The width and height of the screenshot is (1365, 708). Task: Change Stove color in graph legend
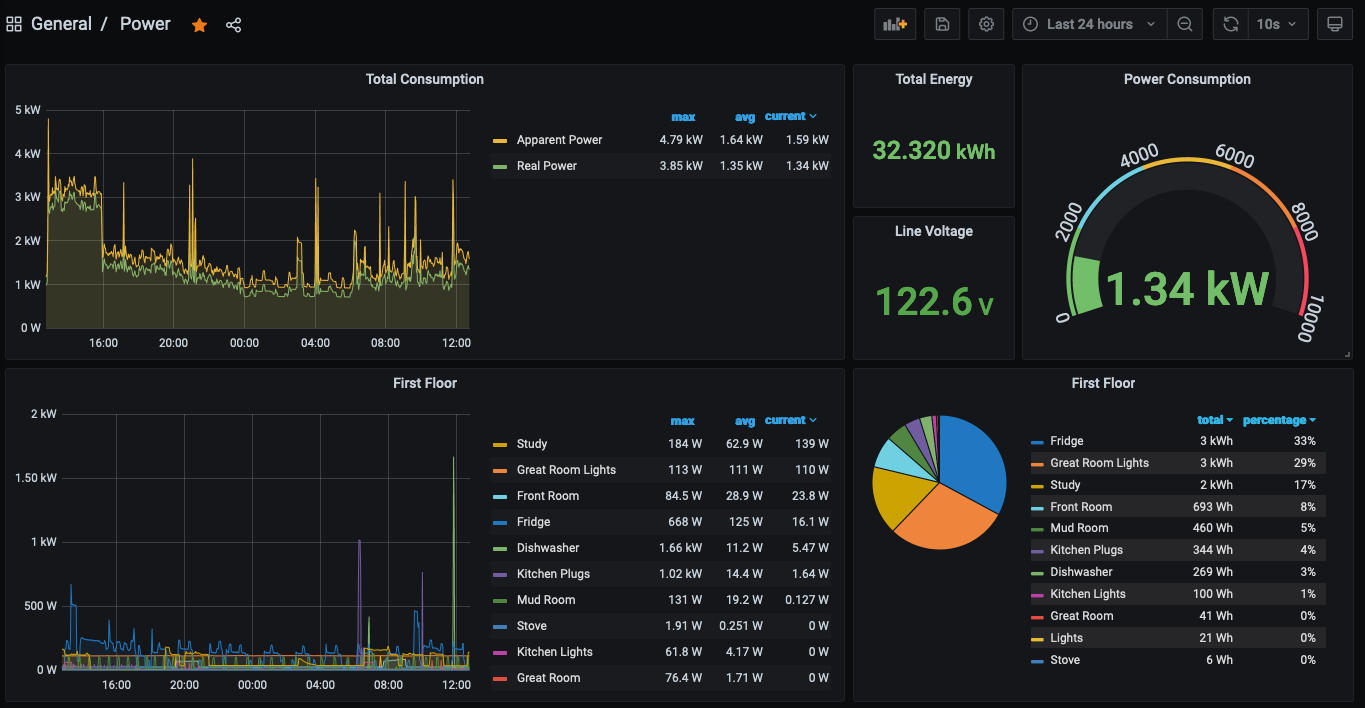pyautogui.click(x=500, y=626)
